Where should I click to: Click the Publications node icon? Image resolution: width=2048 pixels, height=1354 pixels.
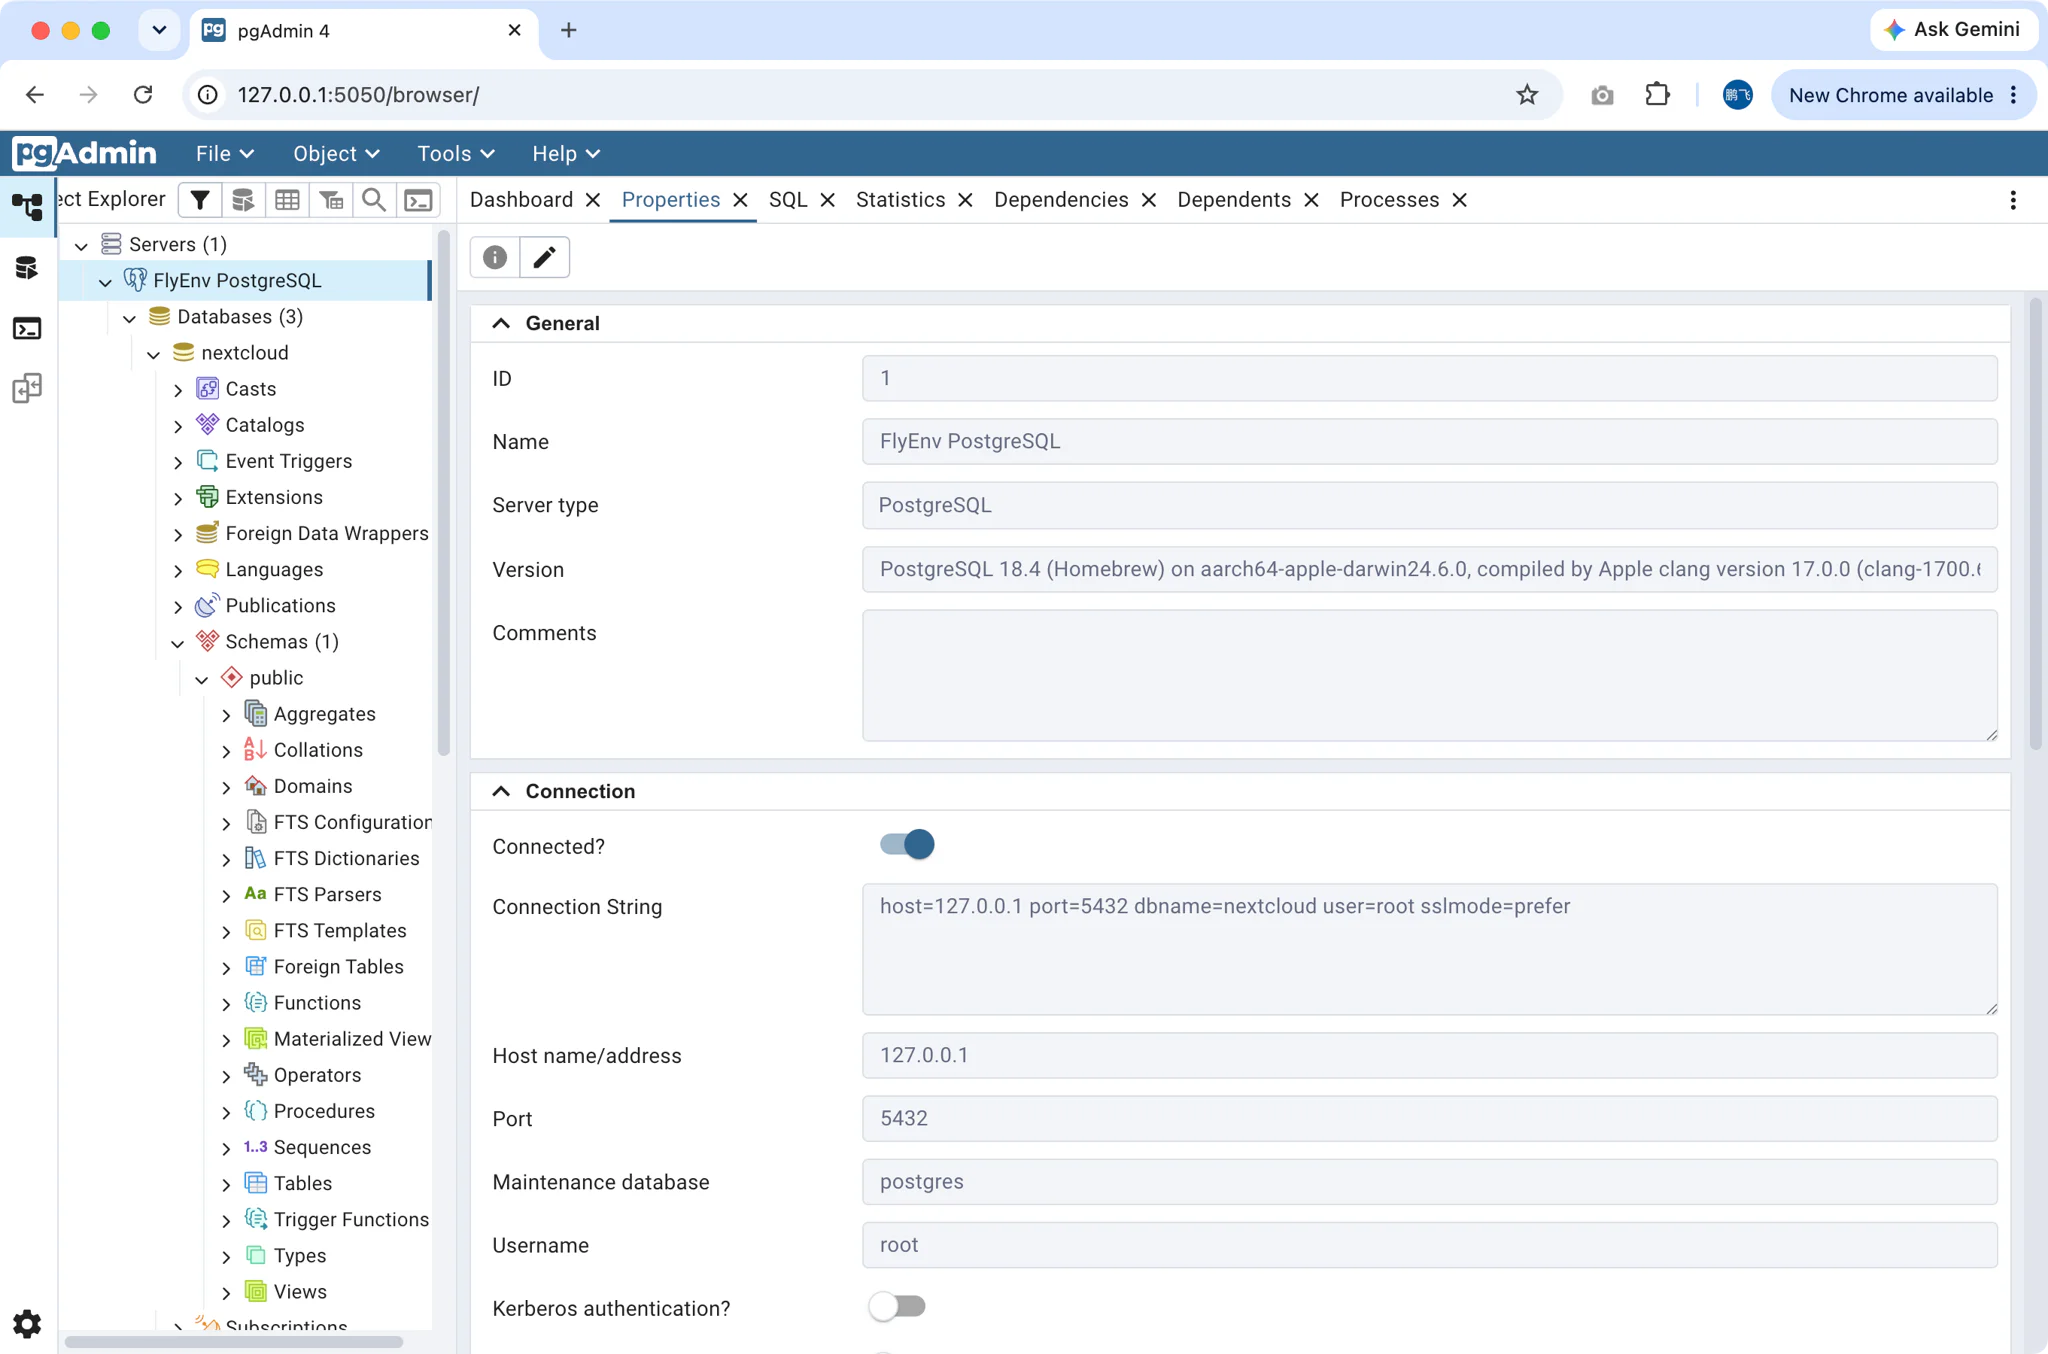click(207, 605)
